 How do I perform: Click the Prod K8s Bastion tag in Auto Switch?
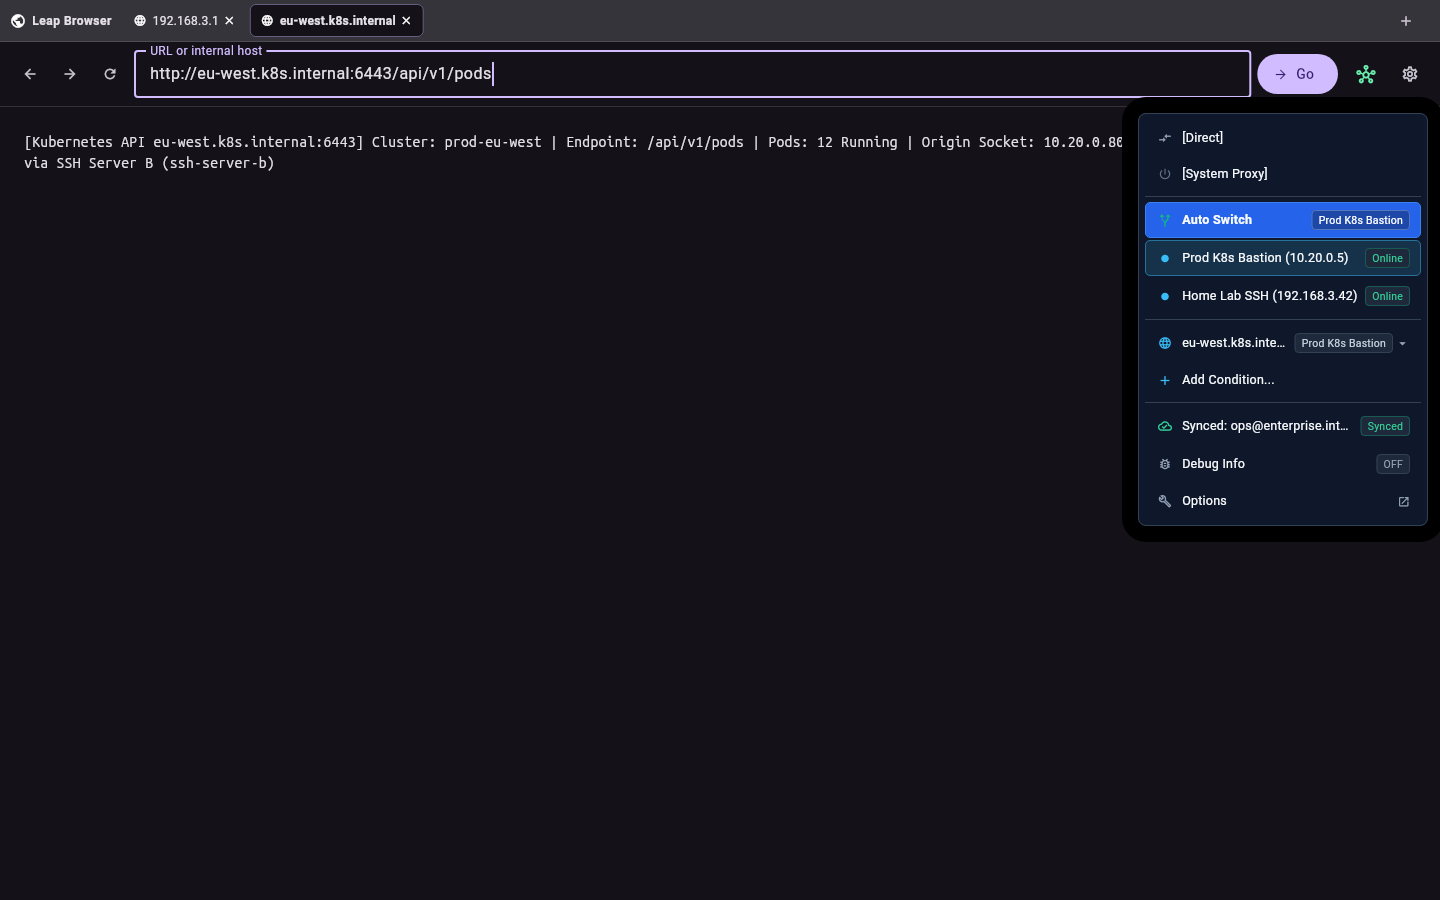pyautogui.click(x=1360, y=220)
